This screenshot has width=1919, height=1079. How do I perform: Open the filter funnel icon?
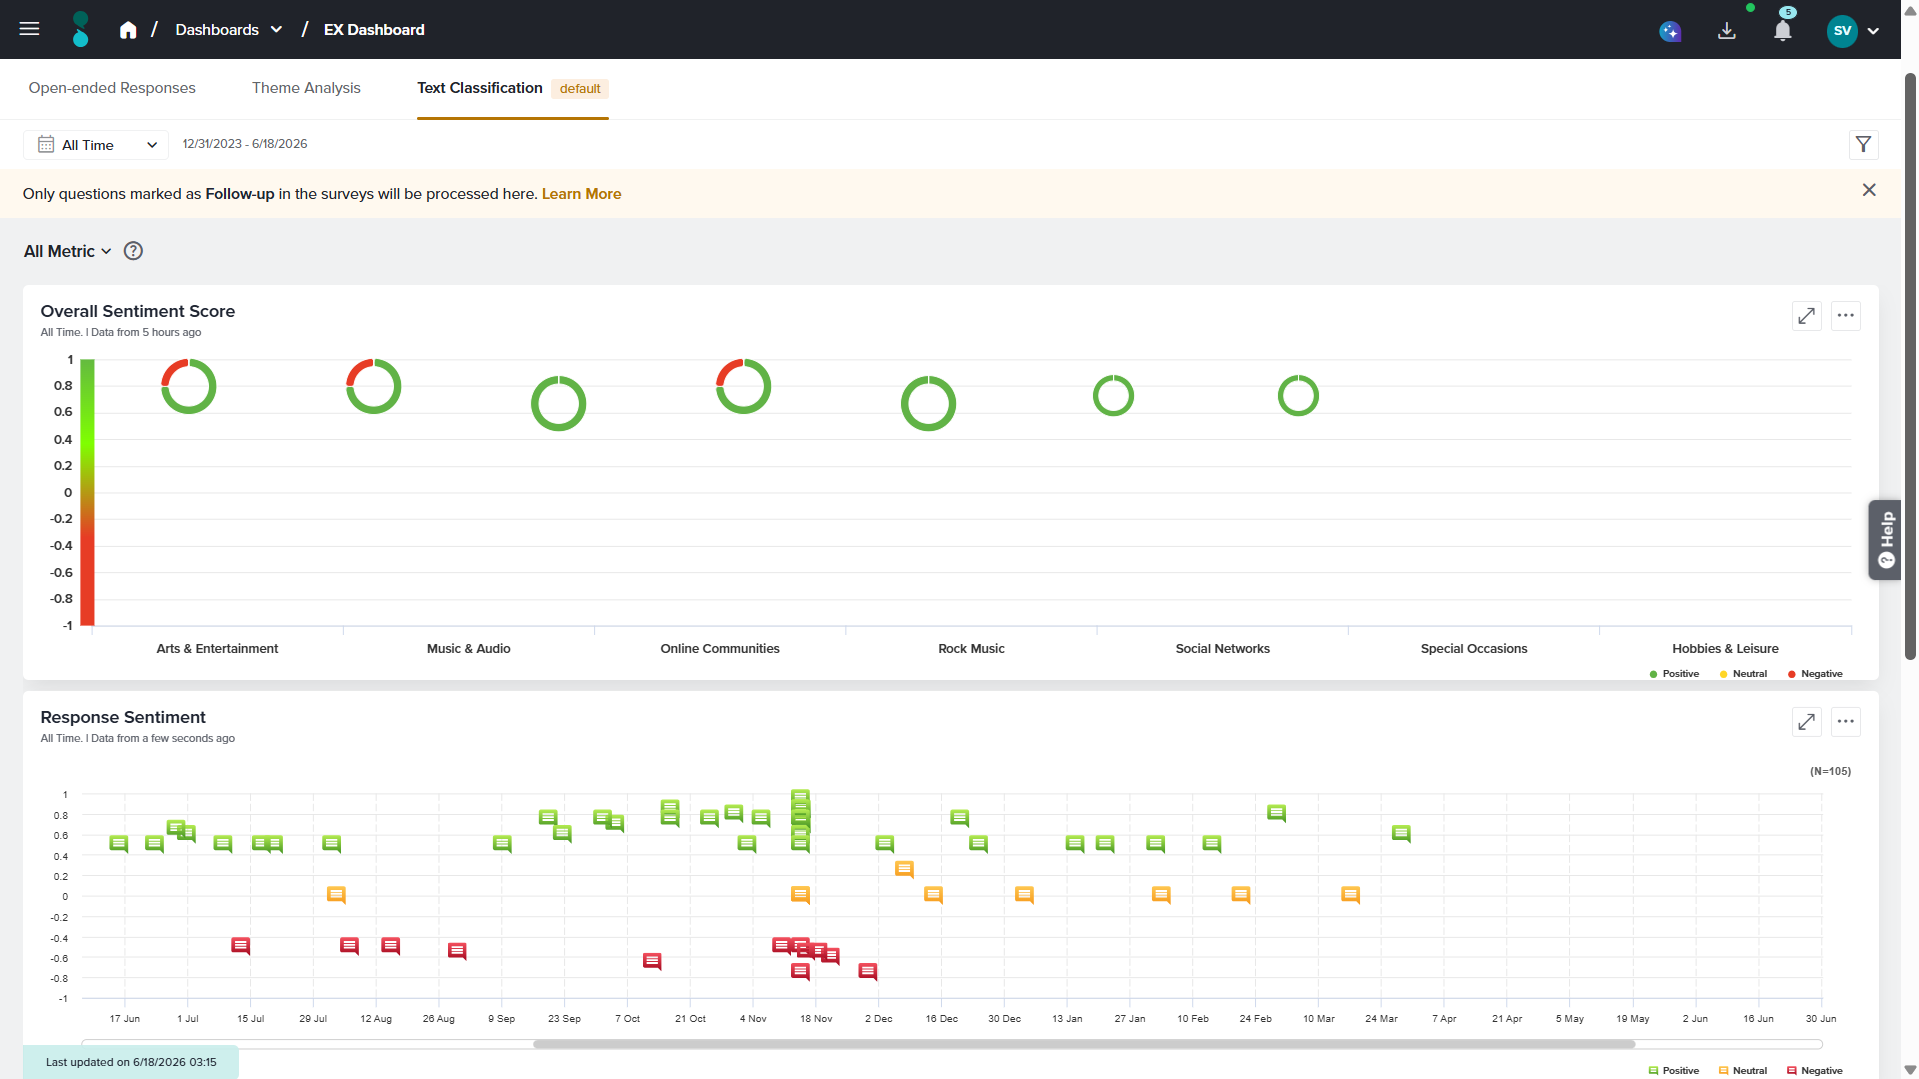click(x=1863, y=145)
